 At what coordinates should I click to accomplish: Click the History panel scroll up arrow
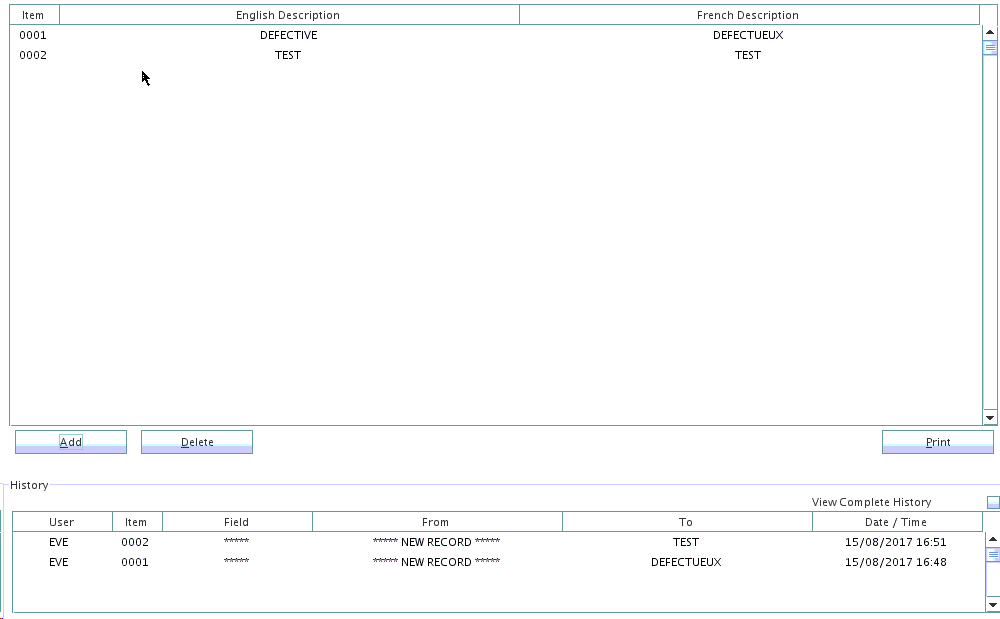tap(992, 539)
